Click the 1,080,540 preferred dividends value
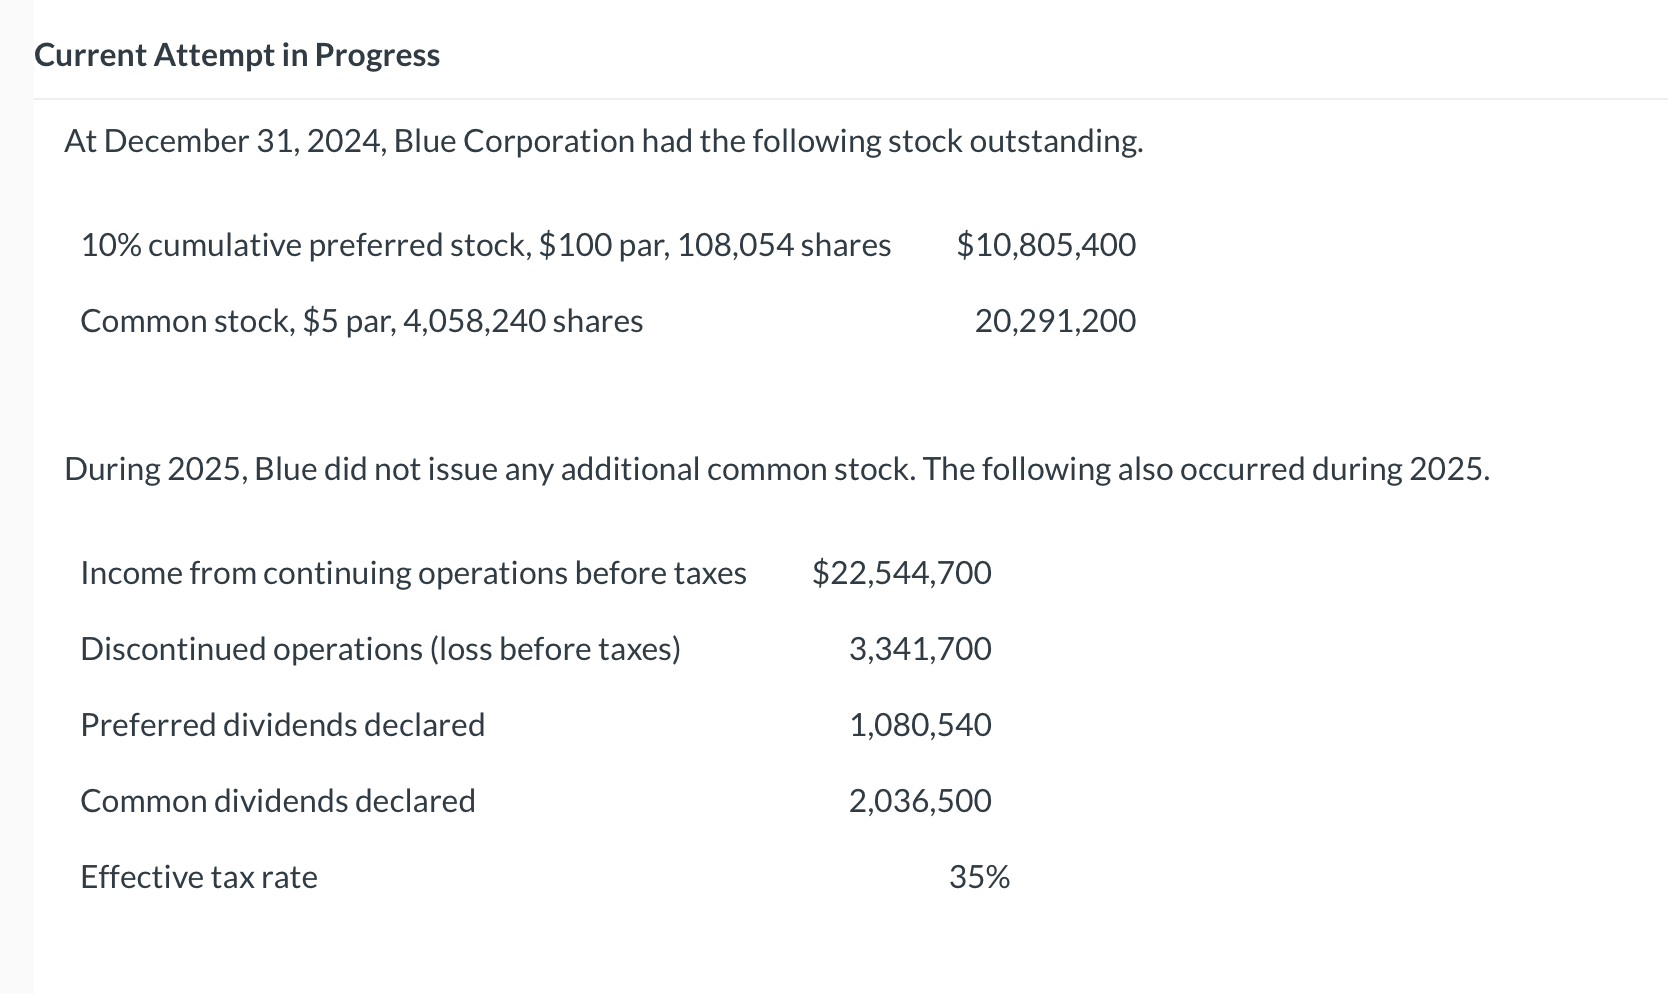The image size is (1668, 994). tap(920, 725)
